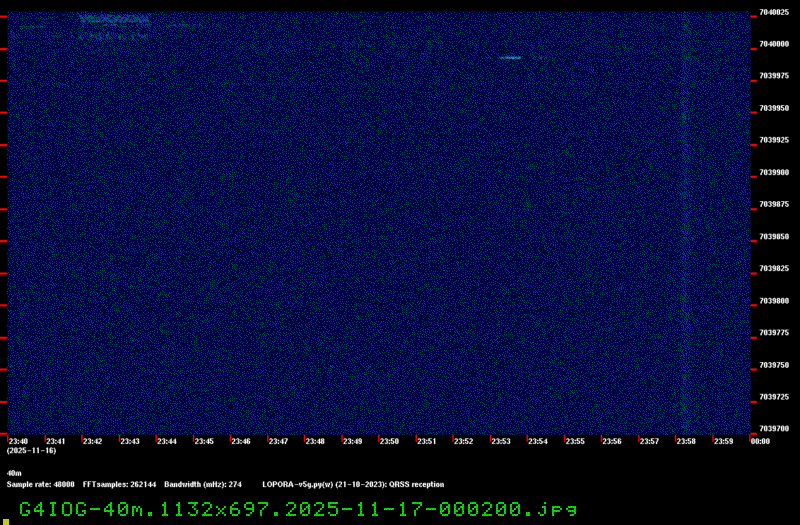Screen dimensions: 800x525
Task: Pick the 23:56 time axis label
Action: point(612,441)
